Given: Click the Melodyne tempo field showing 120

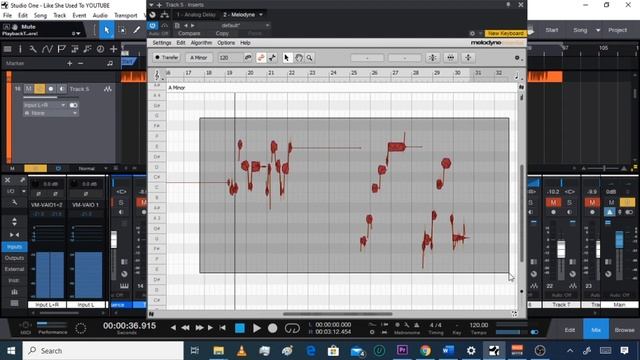Looking at the screenshot, I should [x=230, y=58].
